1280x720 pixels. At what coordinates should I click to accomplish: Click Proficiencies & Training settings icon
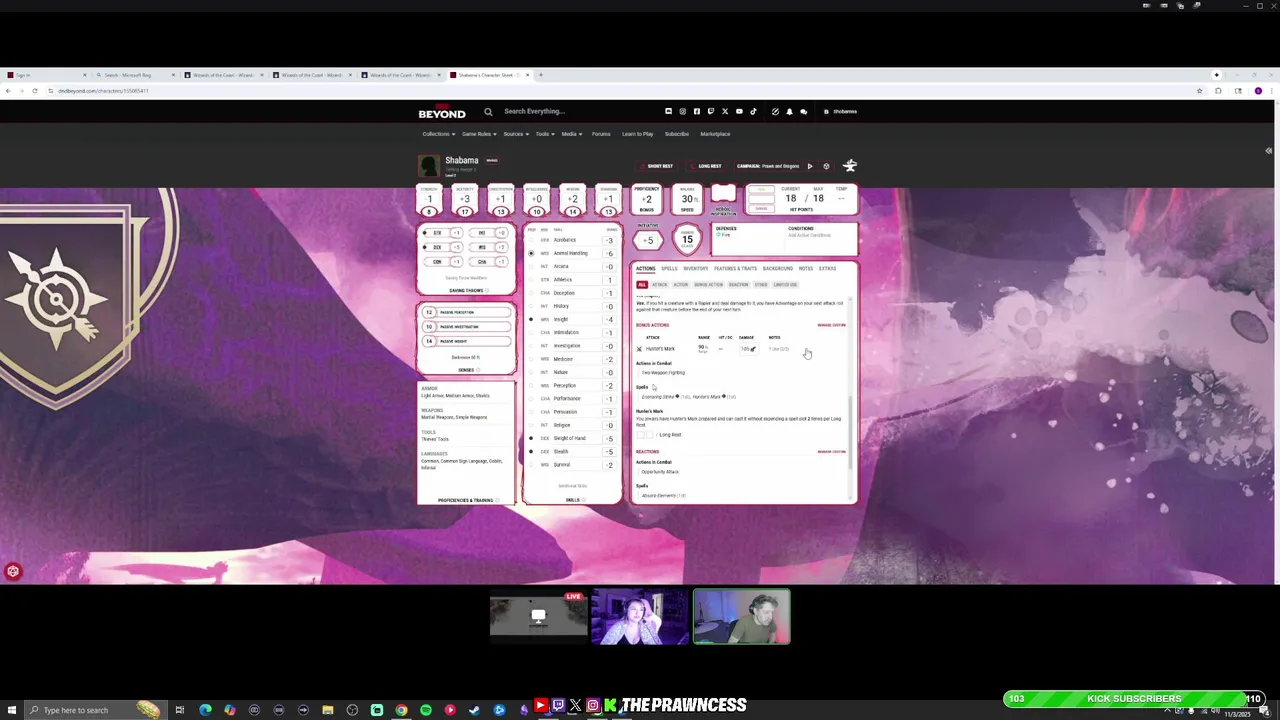(497, 500)
